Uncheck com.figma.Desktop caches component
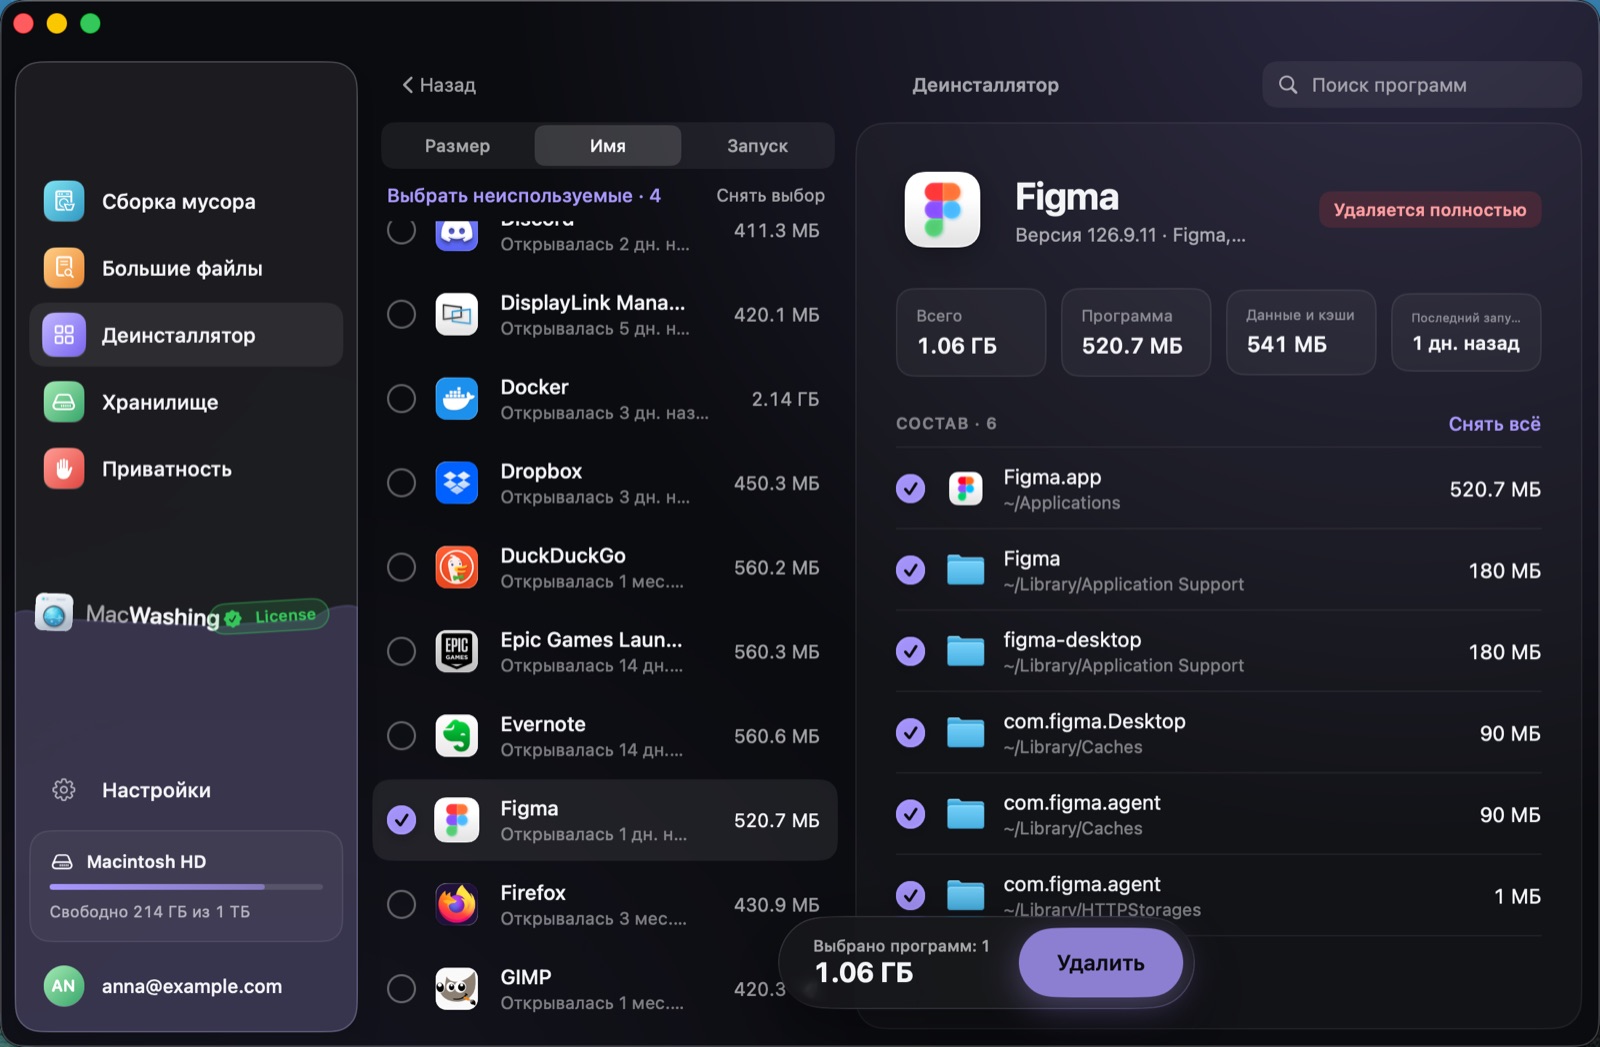1600x1047 pixels. click(910, 733)
